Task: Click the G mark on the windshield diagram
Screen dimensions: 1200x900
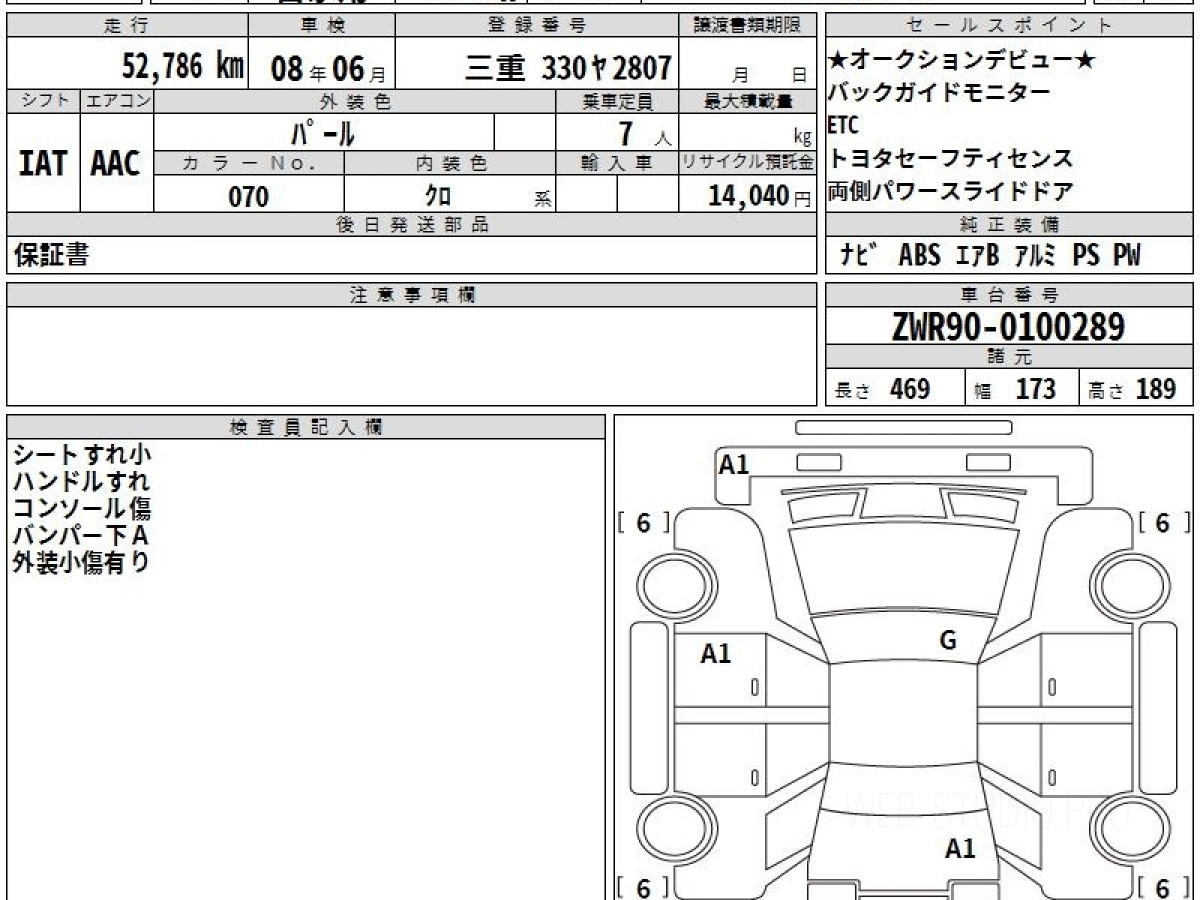Action: (948, 641)
